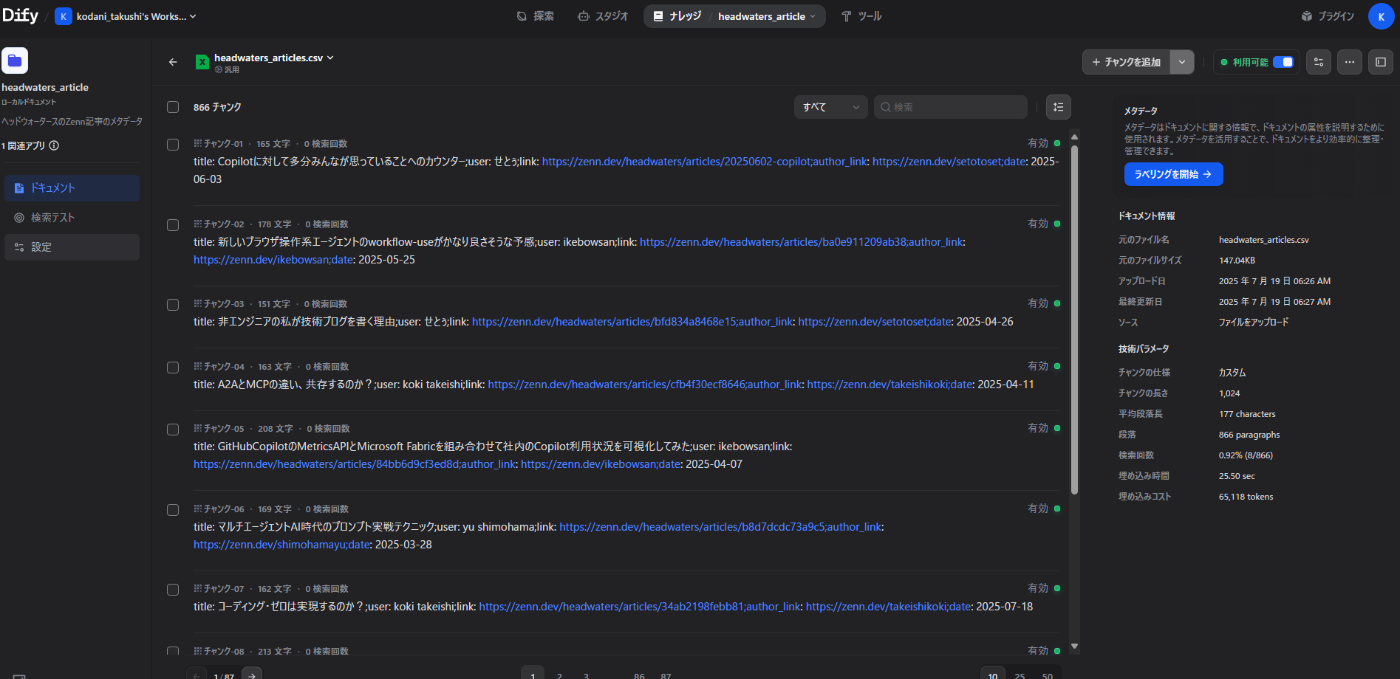The width and height of the screenshot is (1400, 679).
Task: Go back with the left arrow
Action: click(x=173, y=62)
